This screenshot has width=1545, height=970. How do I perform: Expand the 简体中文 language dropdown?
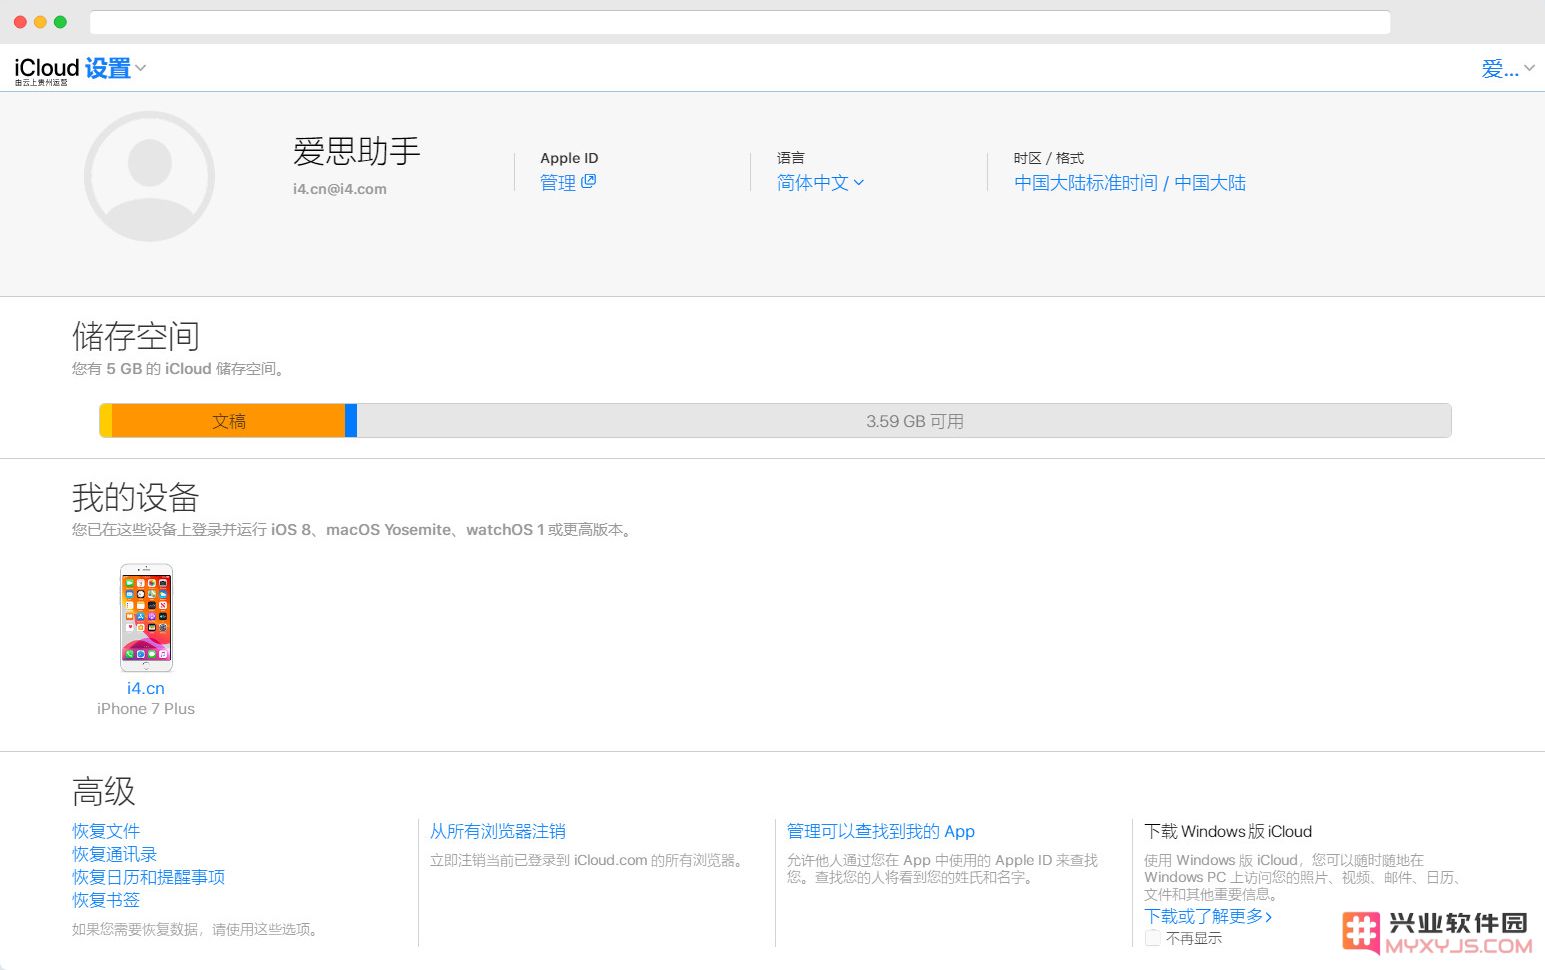click(x=820, y=182)
